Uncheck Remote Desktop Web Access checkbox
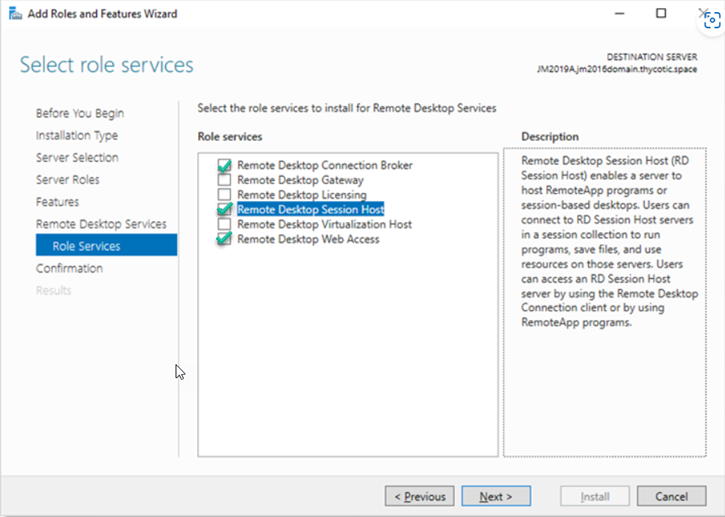The image size is (725, 517). point(224,239)
